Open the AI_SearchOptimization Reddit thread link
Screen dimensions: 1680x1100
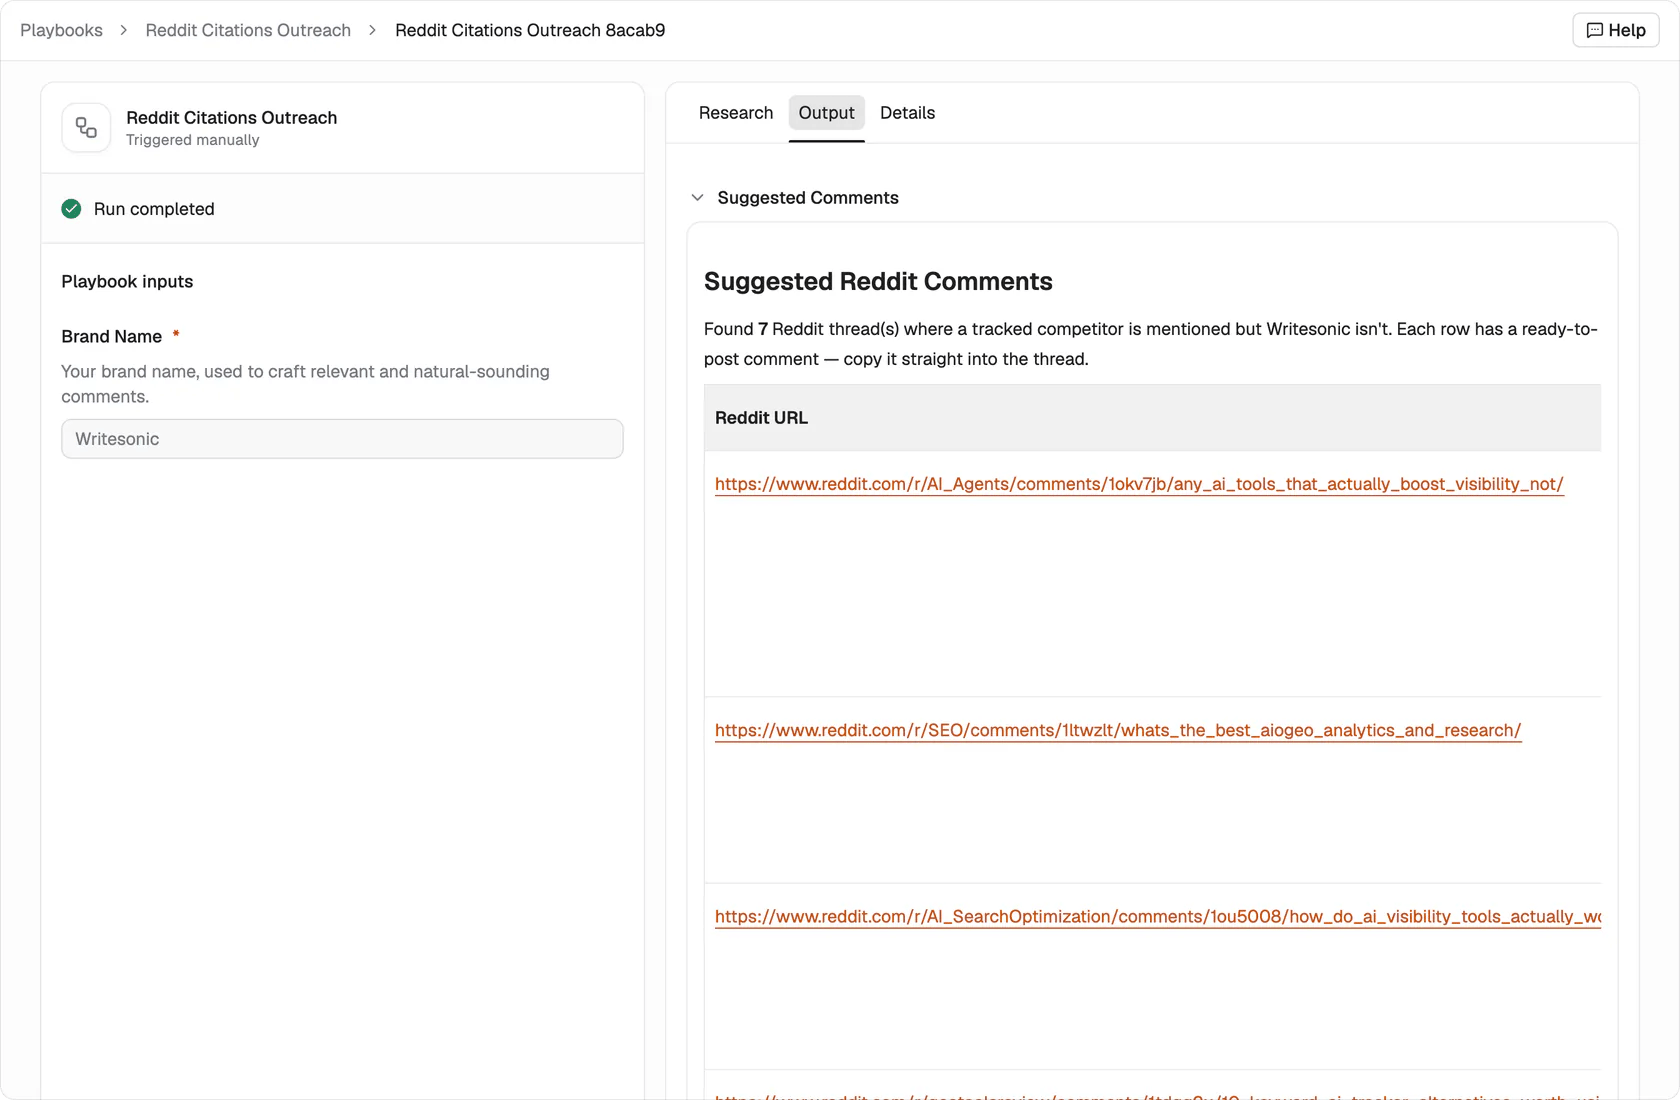click(1158, 916)
